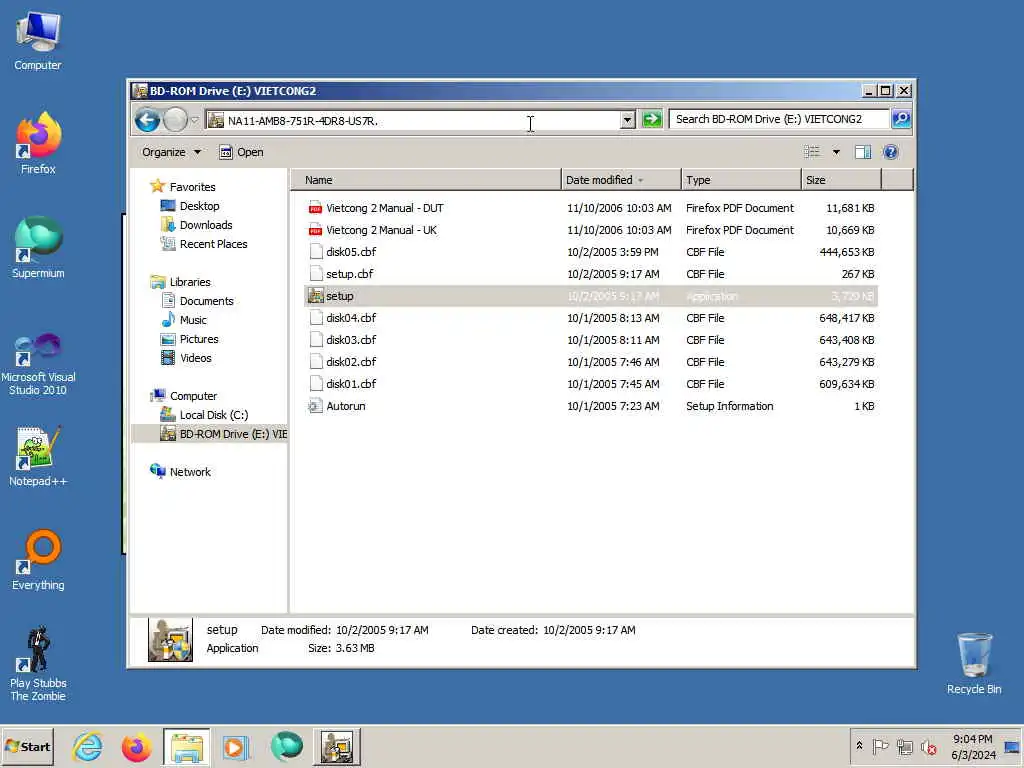The width and height of the screenshot is (1024, 768).
Task: Click in the address bar field
Action: 413,120
